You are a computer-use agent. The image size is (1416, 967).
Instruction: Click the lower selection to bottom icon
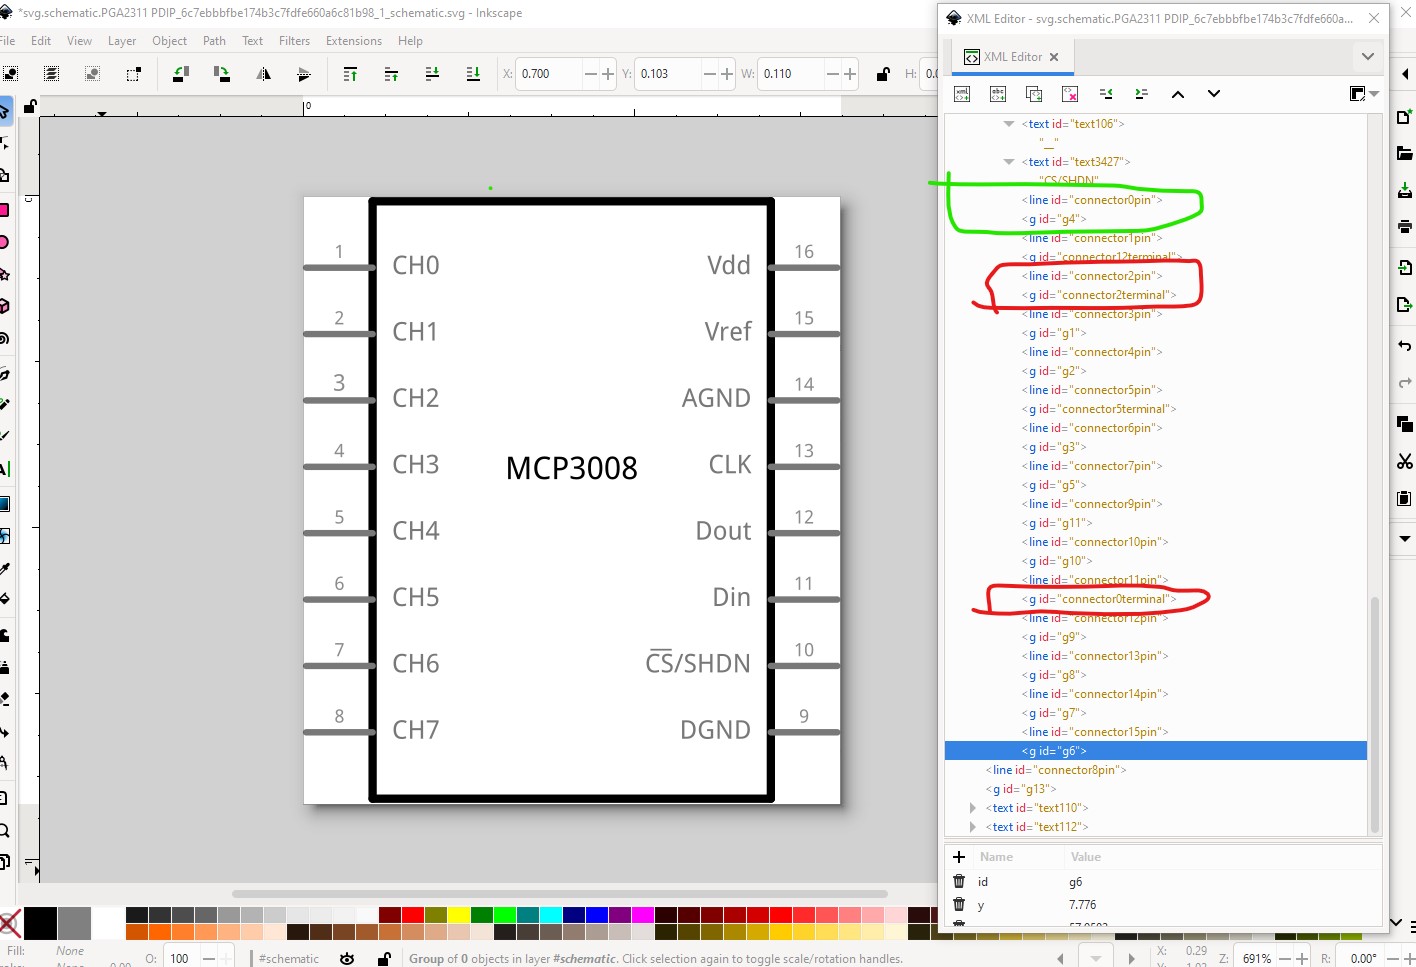(473, 74)
